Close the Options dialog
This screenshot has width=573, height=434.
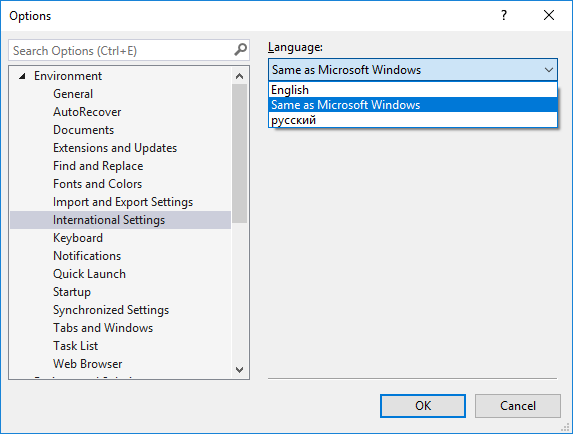549,15
